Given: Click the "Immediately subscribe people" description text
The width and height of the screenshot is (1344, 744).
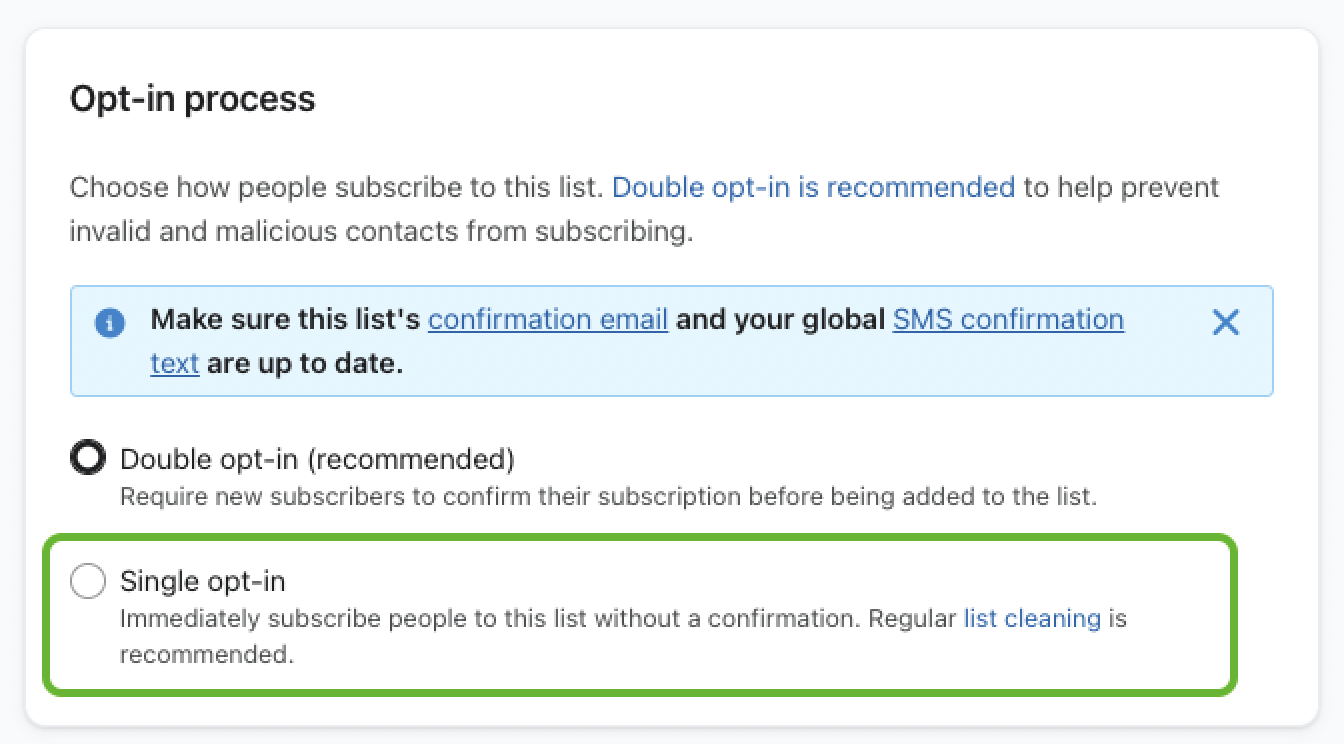Looking at the screenshot, I should [x=490, y=618].
